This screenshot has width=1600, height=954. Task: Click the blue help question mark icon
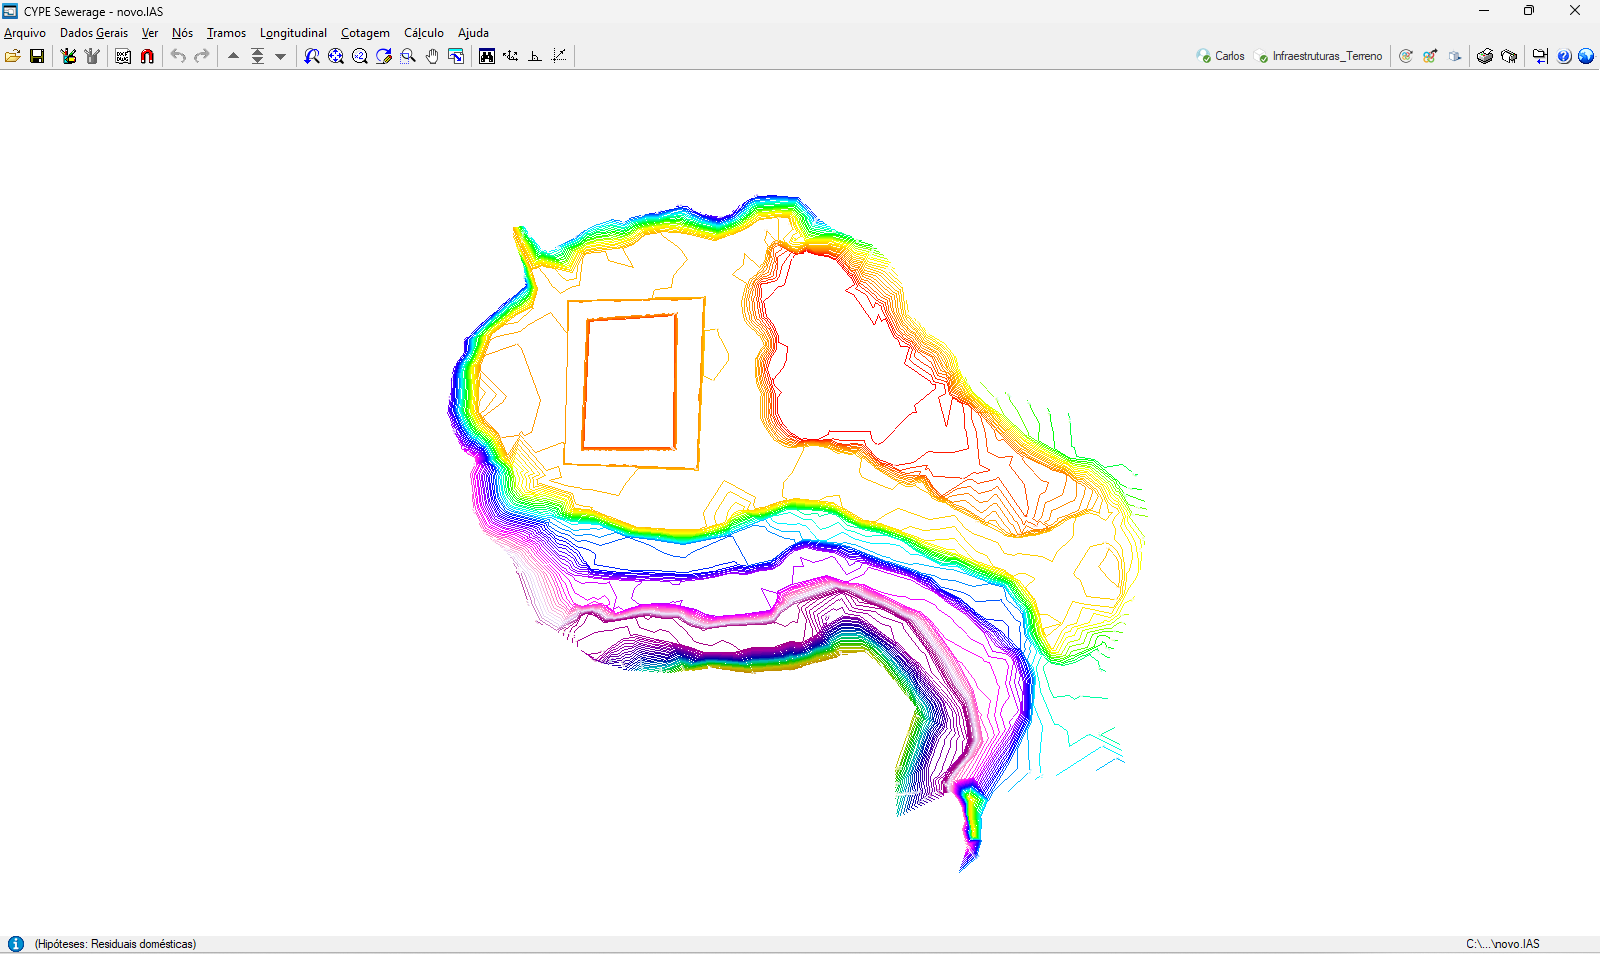coord(1564,56)
